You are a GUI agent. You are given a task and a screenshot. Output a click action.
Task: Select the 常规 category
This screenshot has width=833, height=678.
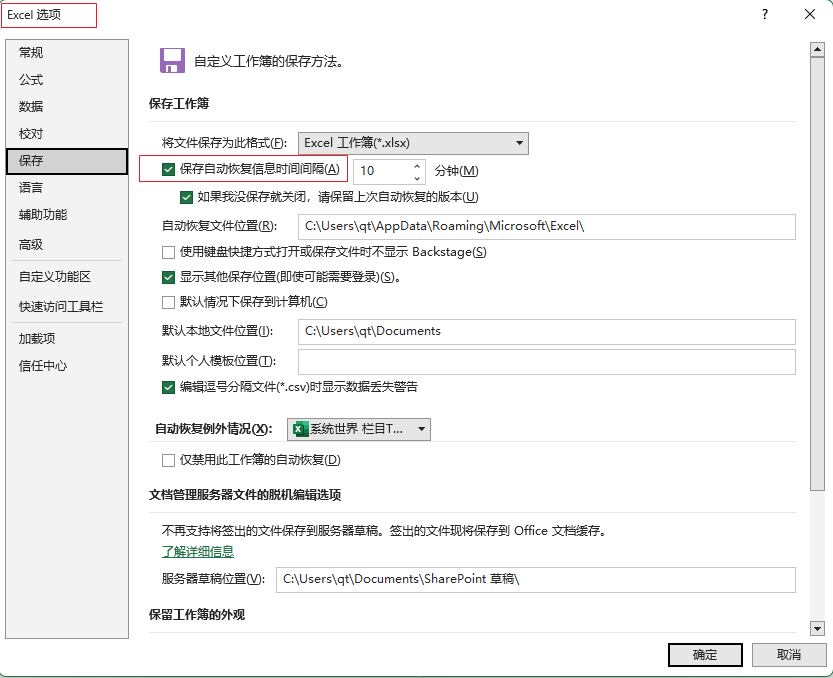67,53
